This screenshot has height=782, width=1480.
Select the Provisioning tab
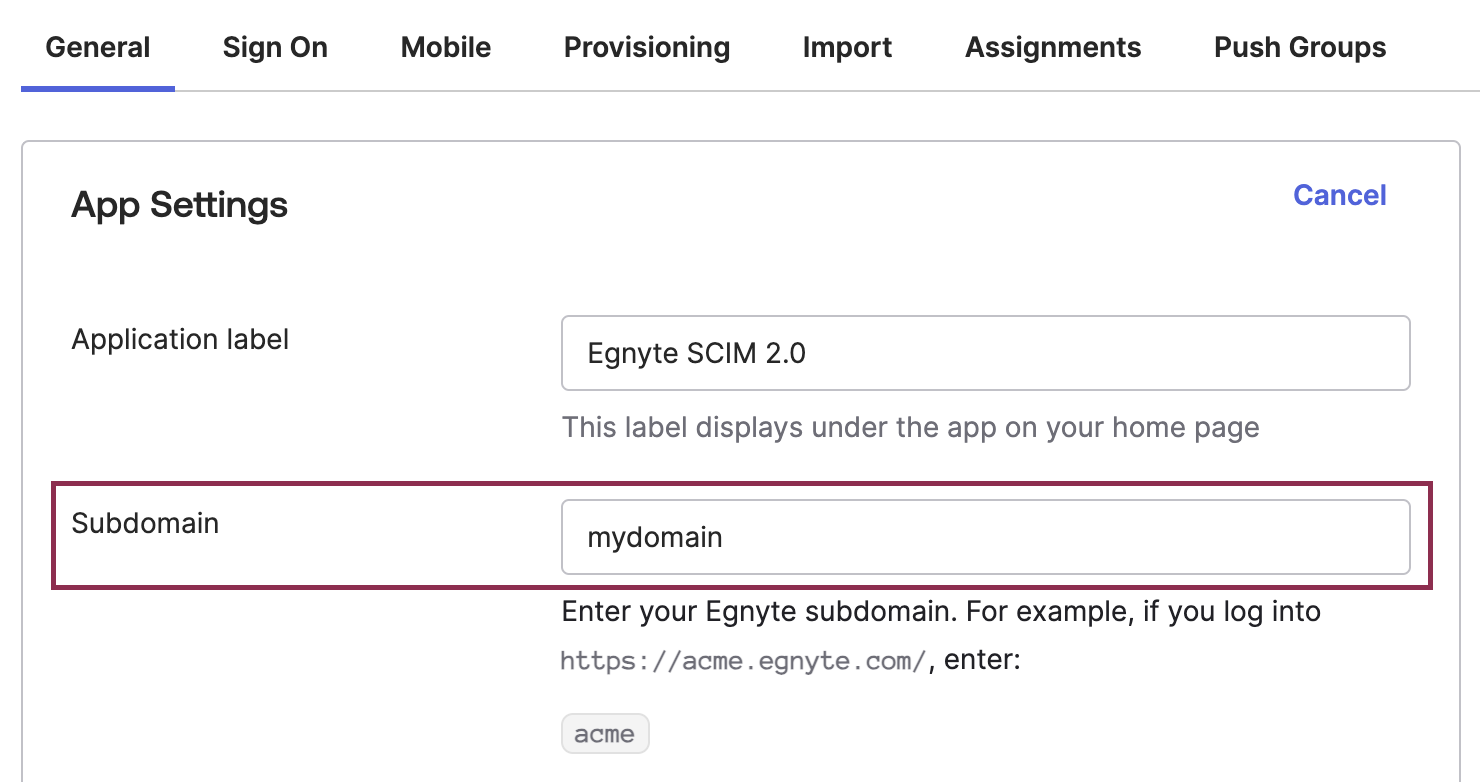[646, 47]
